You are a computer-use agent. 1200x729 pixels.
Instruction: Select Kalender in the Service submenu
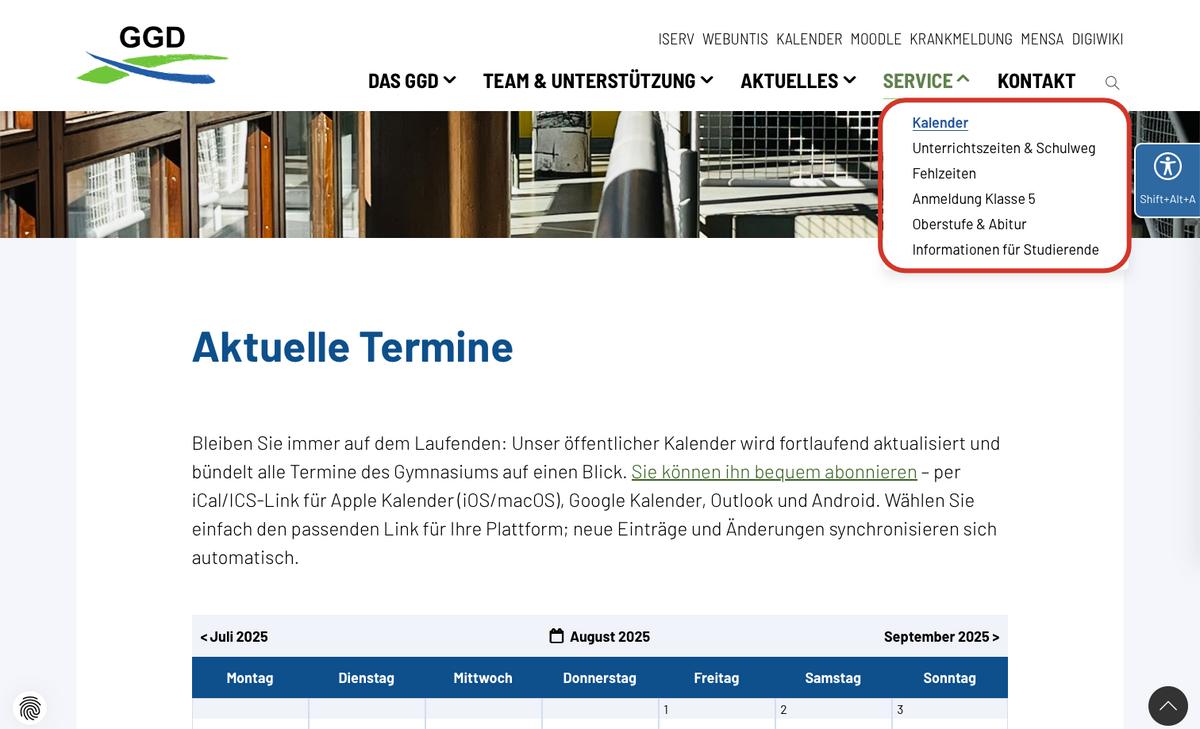click(x=940, y=123)
